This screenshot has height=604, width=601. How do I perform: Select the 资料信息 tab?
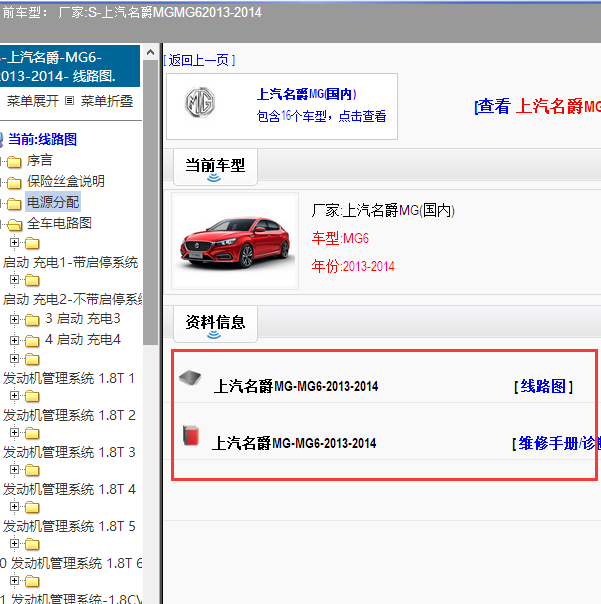215,324
